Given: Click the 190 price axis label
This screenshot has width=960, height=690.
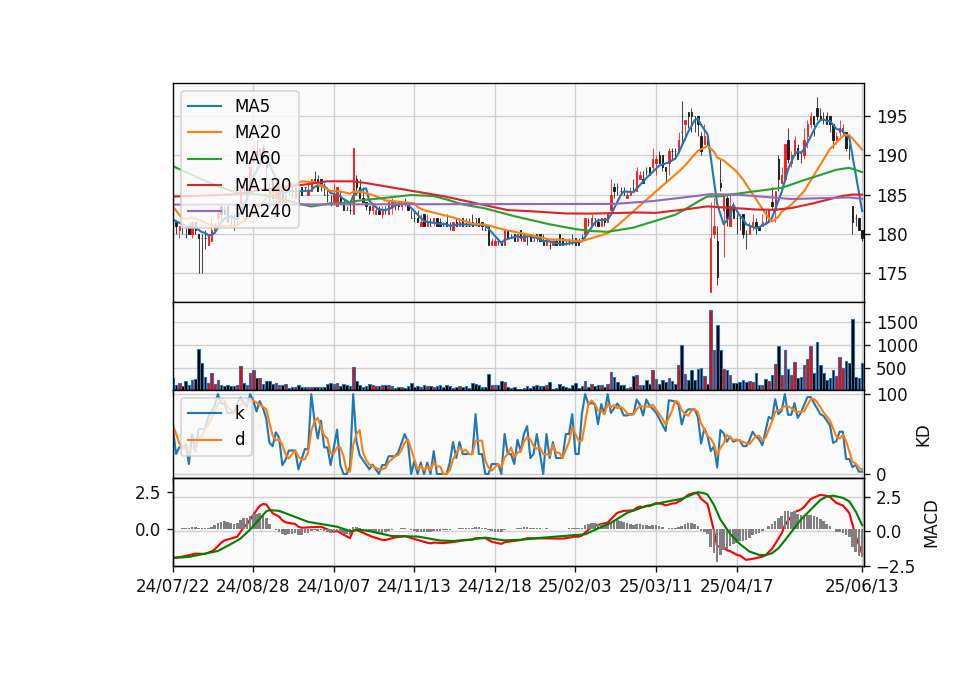Looking at the screenshot, I should pos(892,156).
